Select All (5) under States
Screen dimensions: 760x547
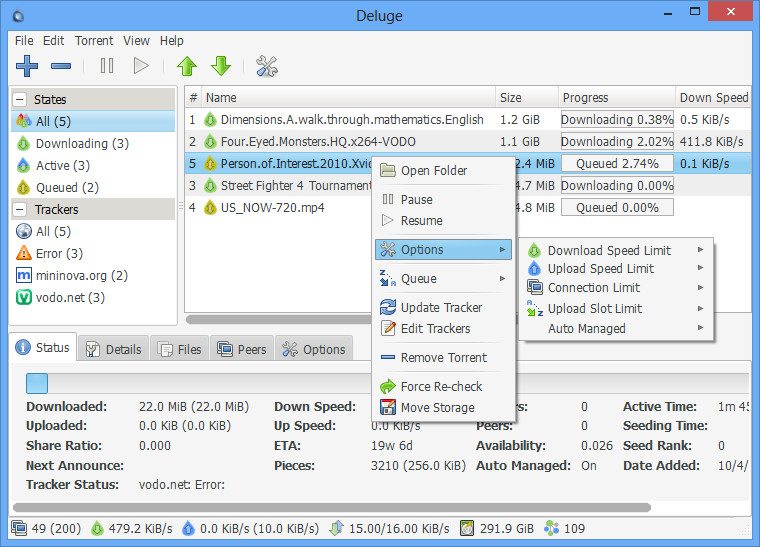point(93,121)
